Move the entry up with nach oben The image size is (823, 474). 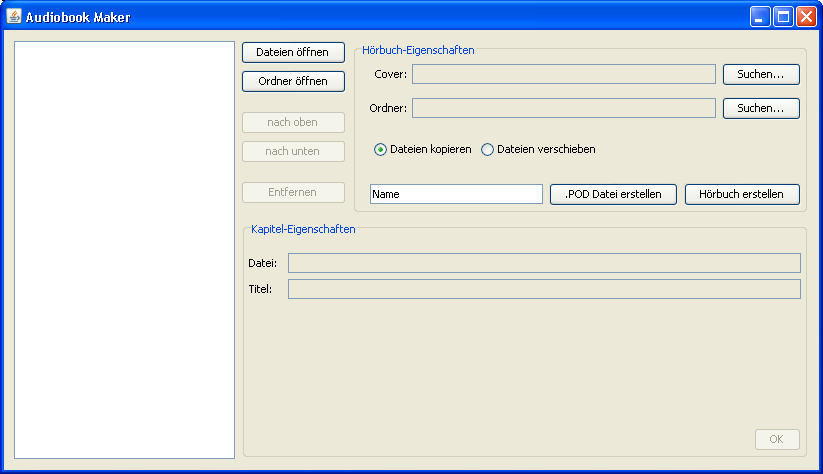coord(293,123)
